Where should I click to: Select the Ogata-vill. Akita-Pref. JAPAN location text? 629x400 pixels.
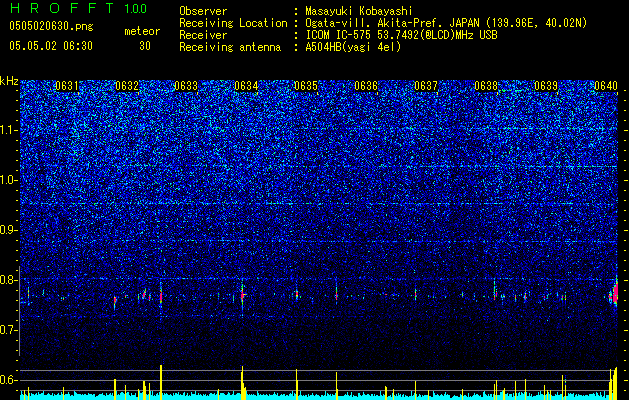(x=446, y=23)
